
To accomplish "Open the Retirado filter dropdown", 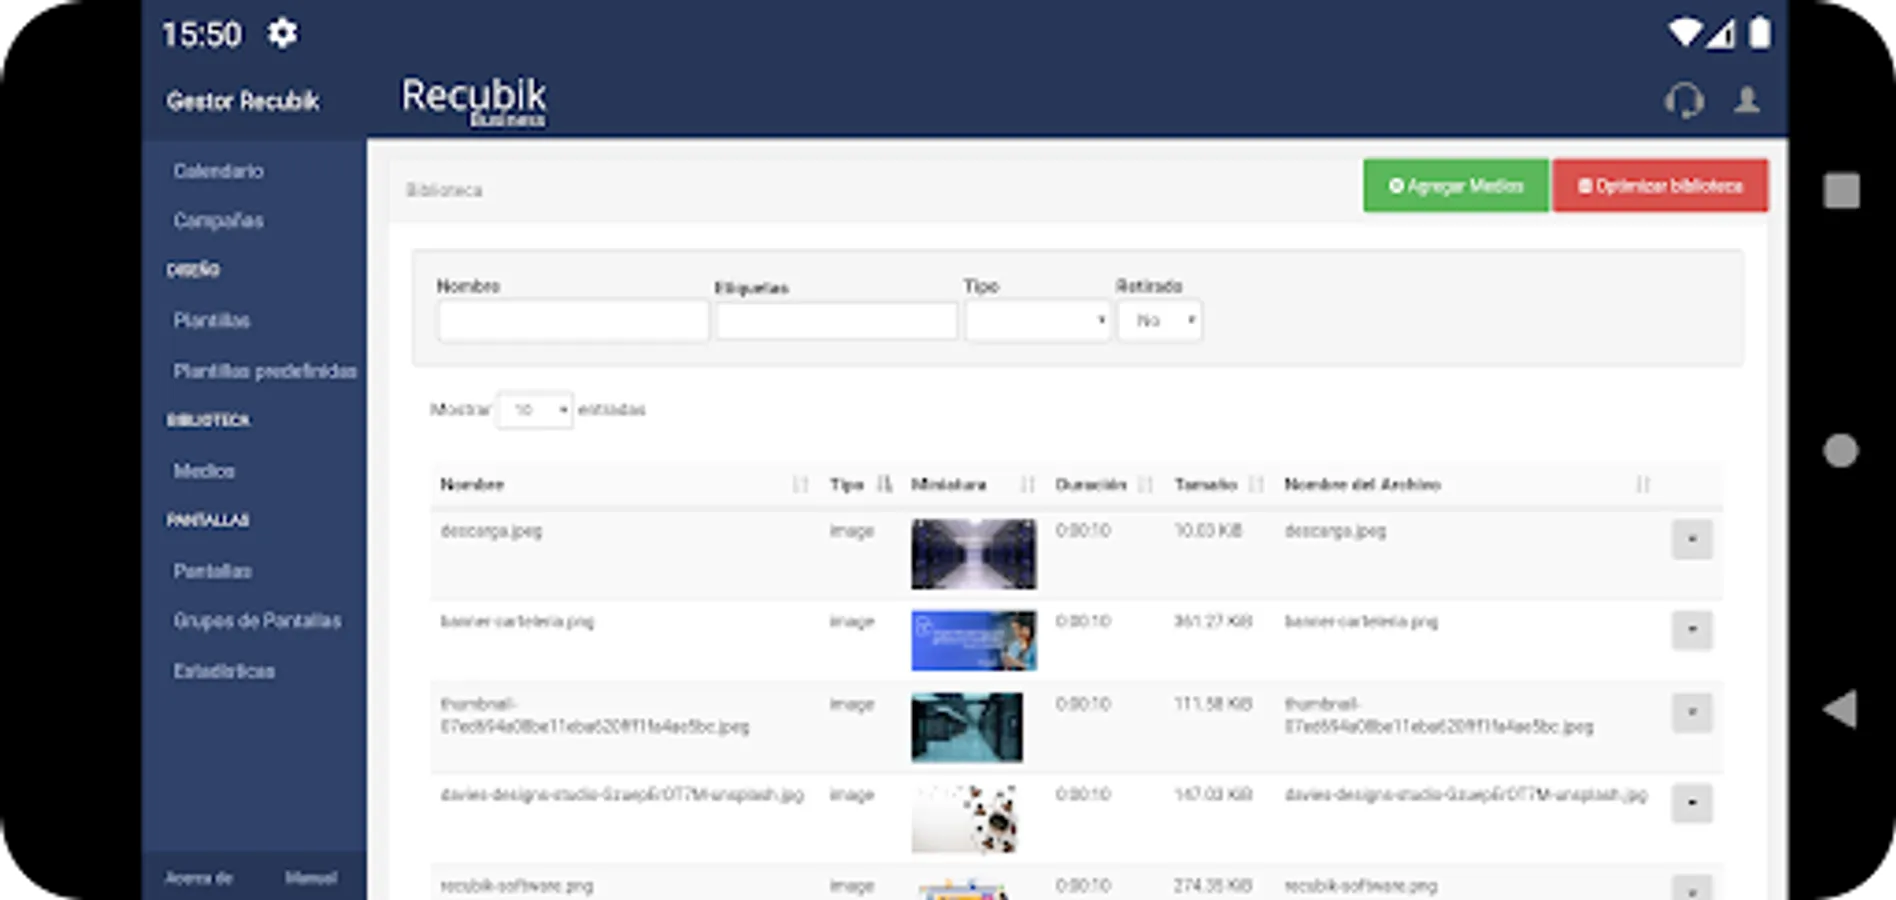I will click(x=1160, y=321).
